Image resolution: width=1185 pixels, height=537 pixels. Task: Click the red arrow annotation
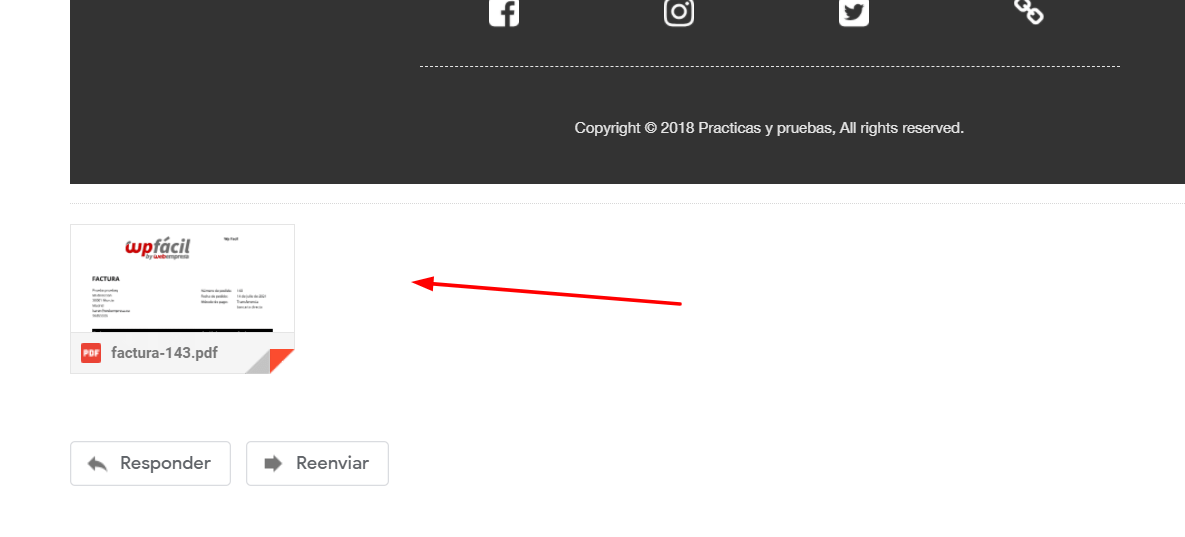[x=546, y=293]
